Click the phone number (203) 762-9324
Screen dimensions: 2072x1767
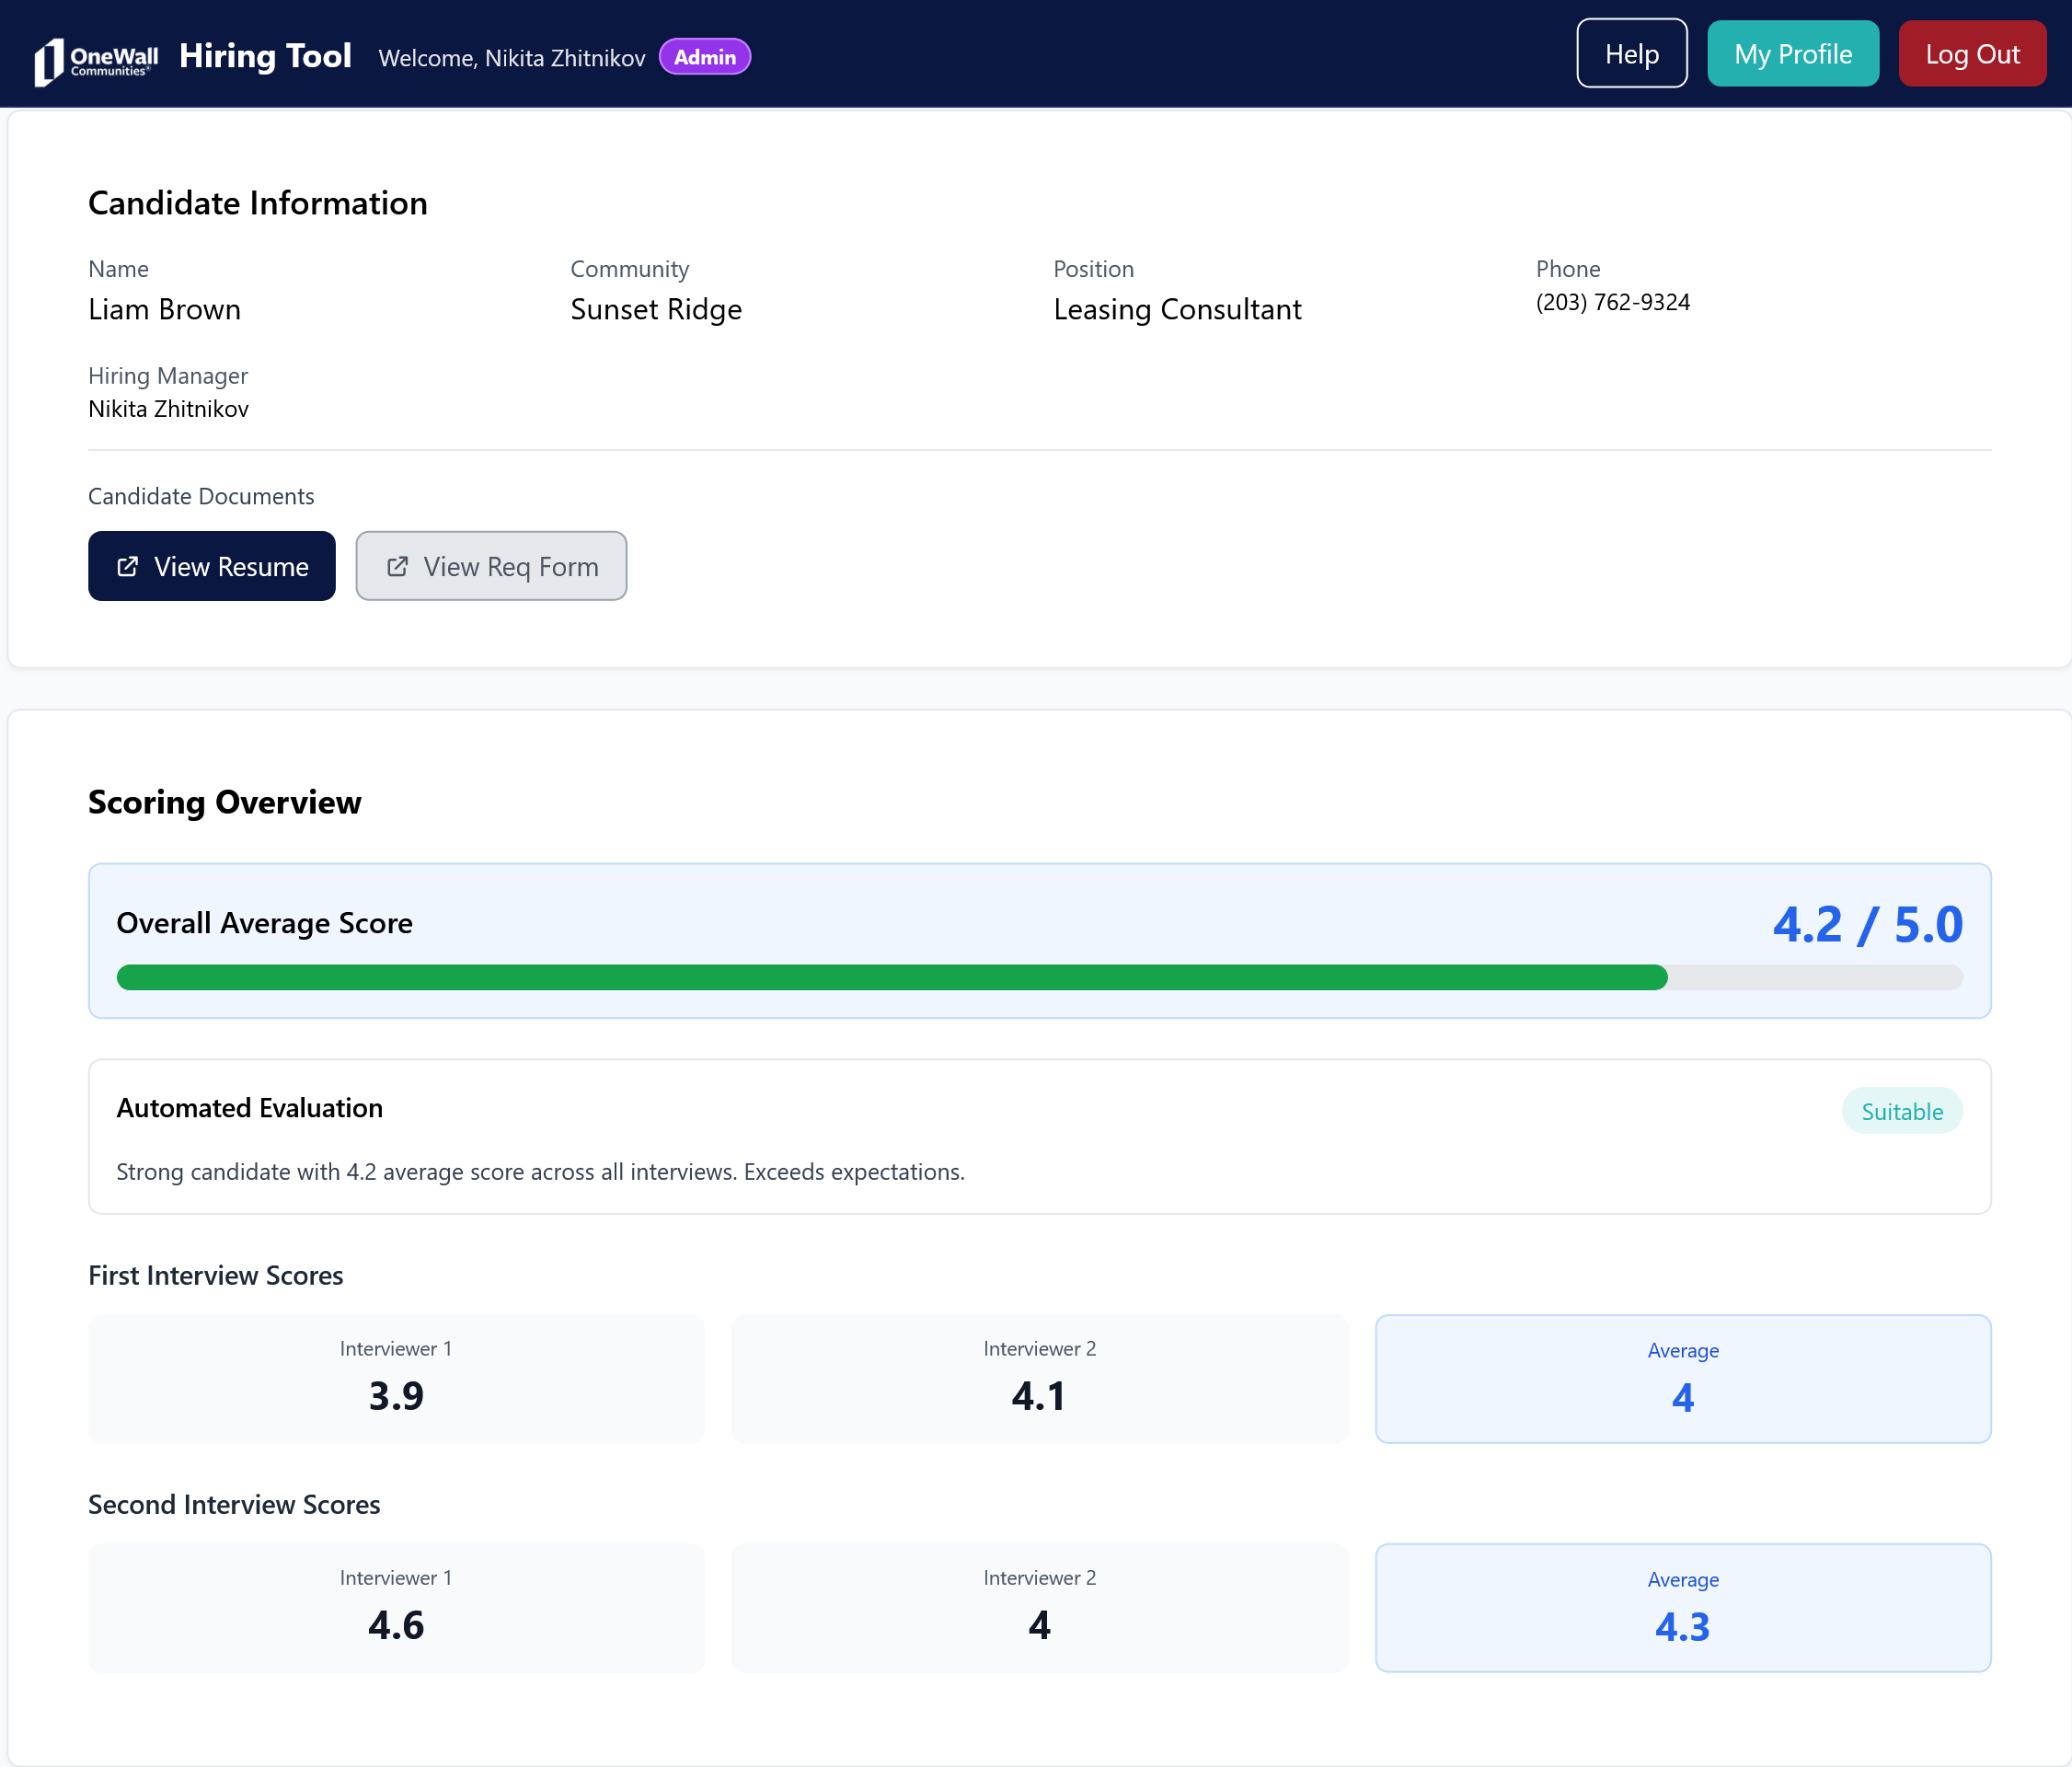(x=1612, y=302)
